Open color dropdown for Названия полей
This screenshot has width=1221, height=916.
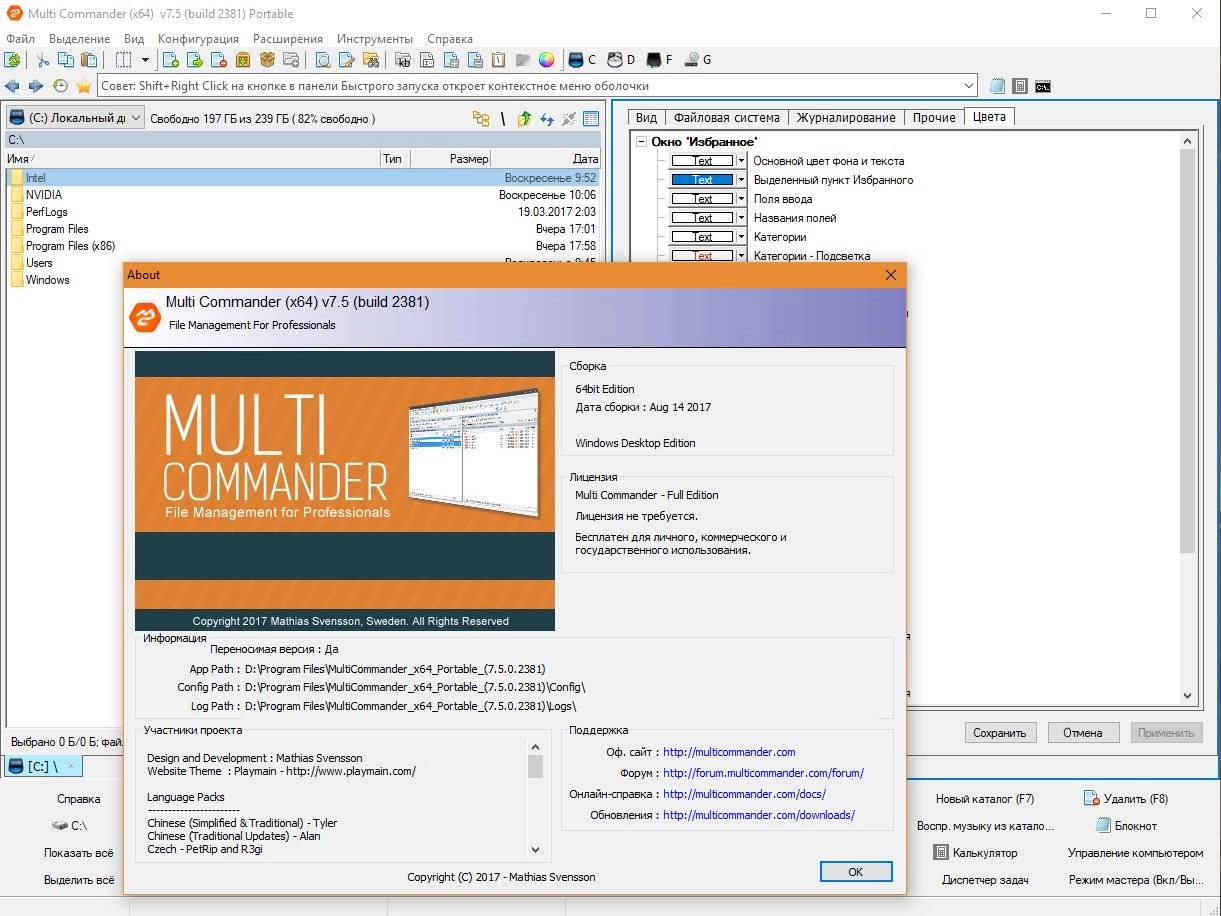(742, 218)
